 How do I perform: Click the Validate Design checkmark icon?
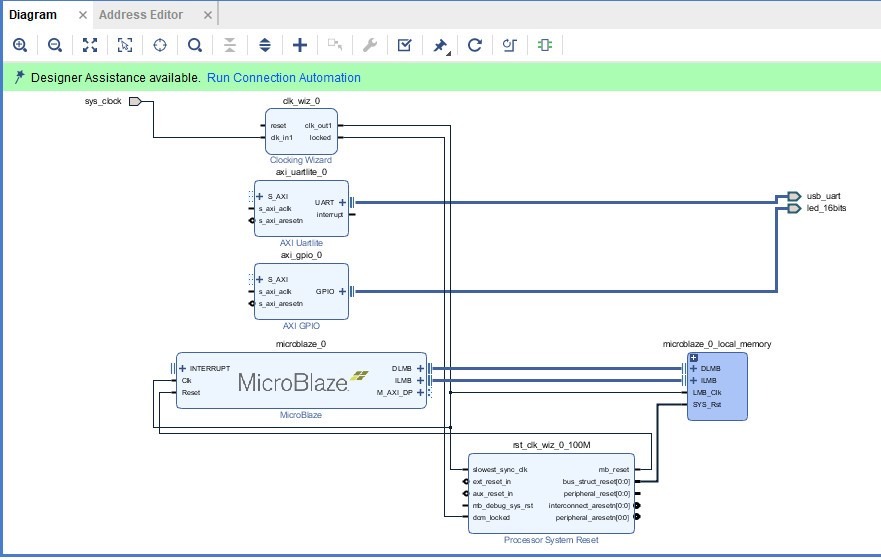pos(404,45)
